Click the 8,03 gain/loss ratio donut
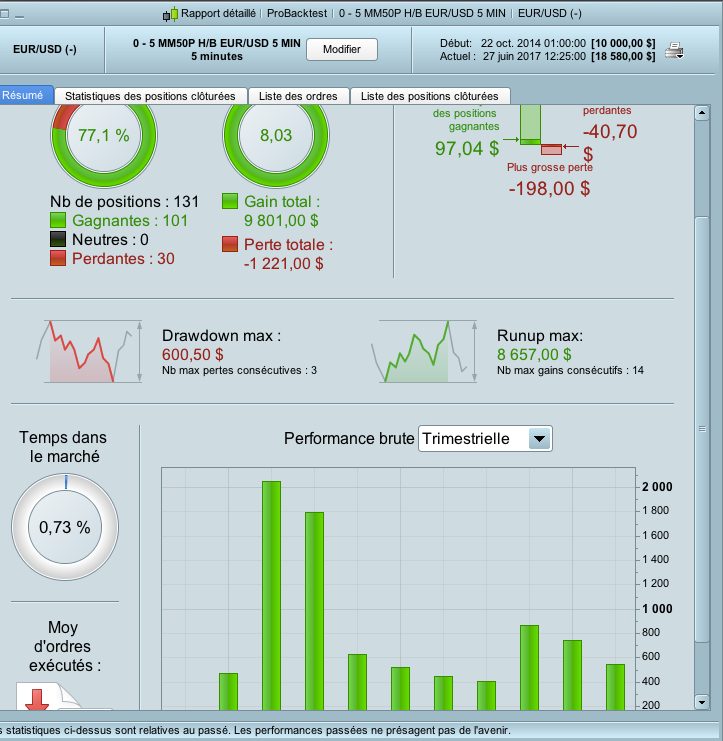This screenshot has height=741, width=723. click(276, 135)
